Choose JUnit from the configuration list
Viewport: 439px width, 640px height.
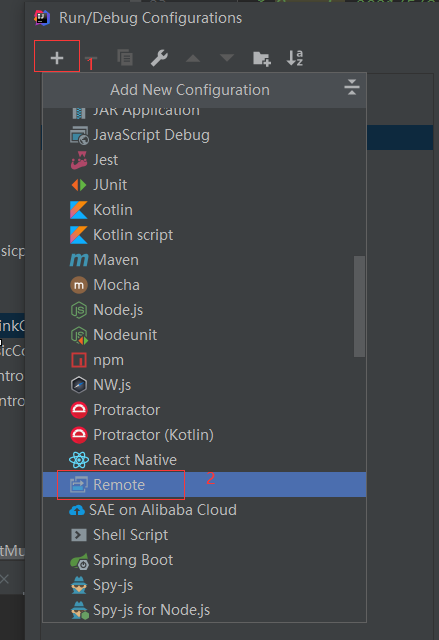[204, 185]
